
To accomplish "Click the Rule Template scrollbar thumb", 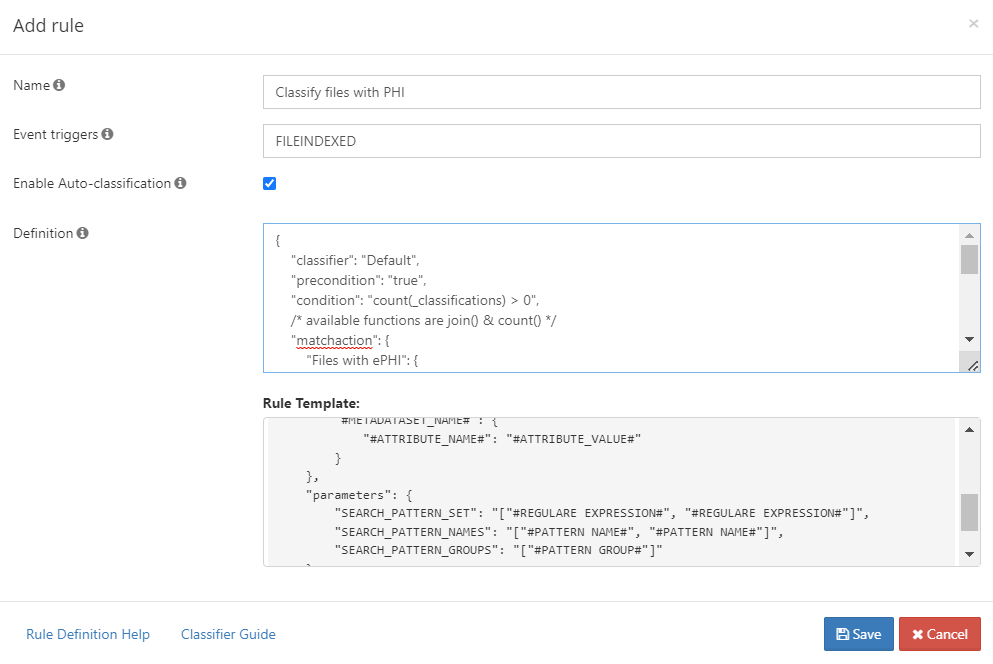I will 968,512.
